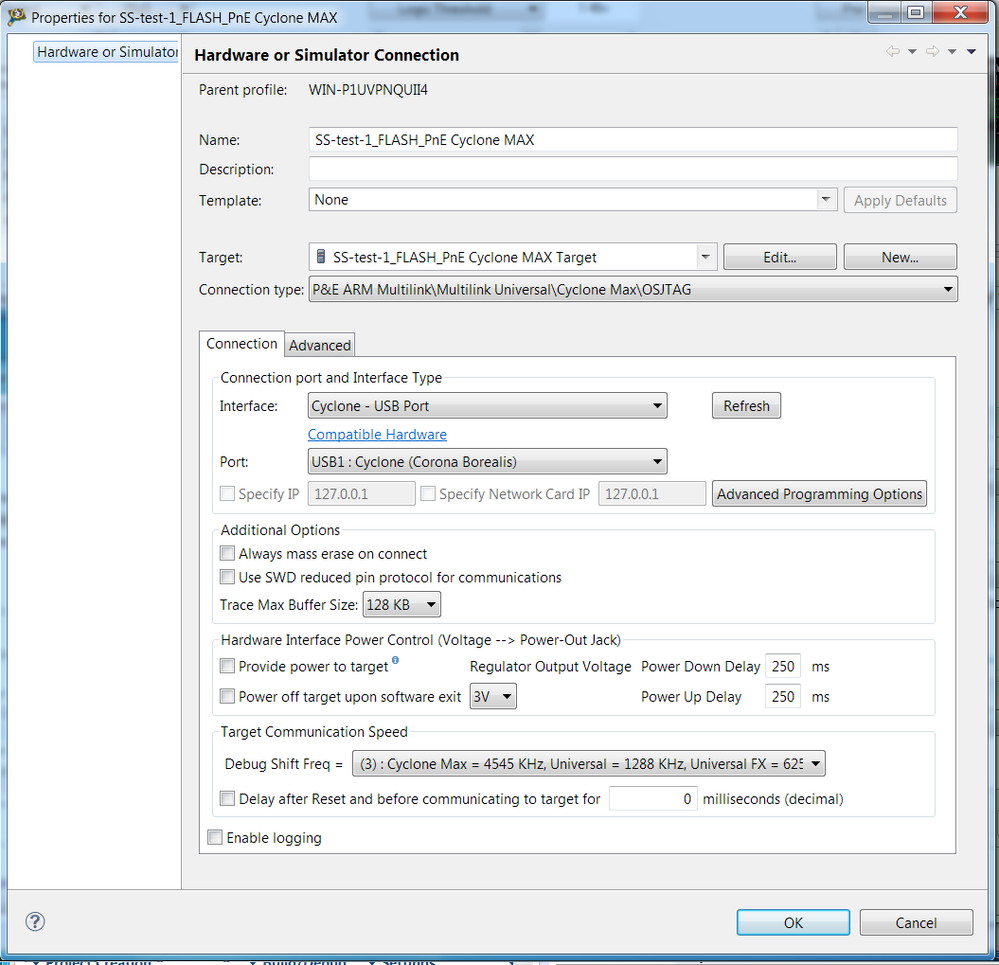Click the back navigation arrow icon
Viewport: 999px width, 965px height.
[893, 52]
